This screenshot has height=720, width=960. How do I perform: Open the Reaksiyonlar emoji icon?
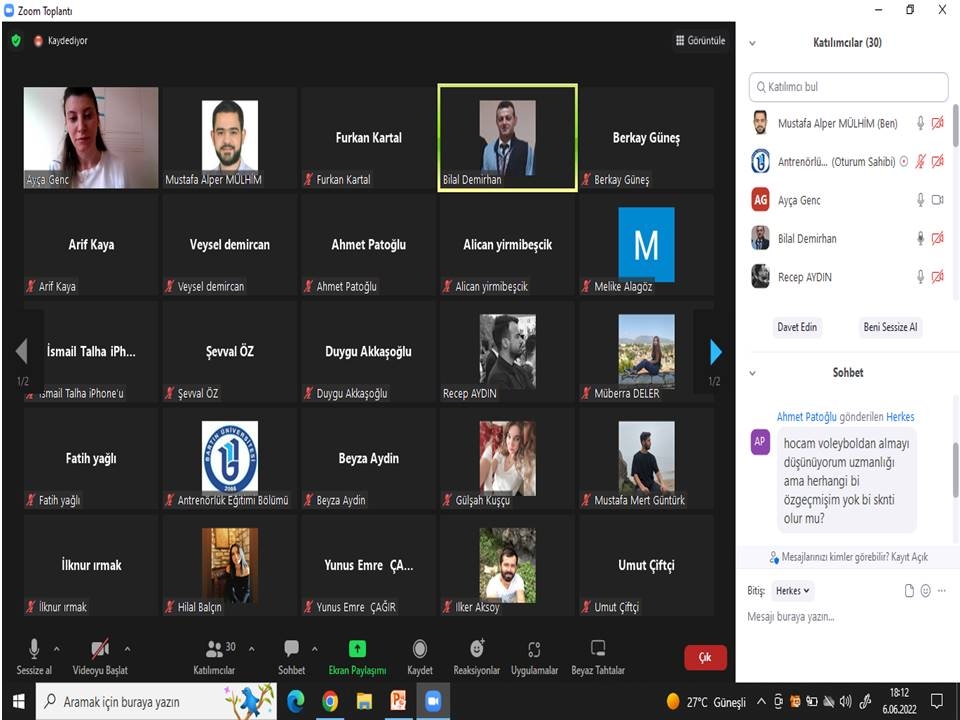point(476,650)
